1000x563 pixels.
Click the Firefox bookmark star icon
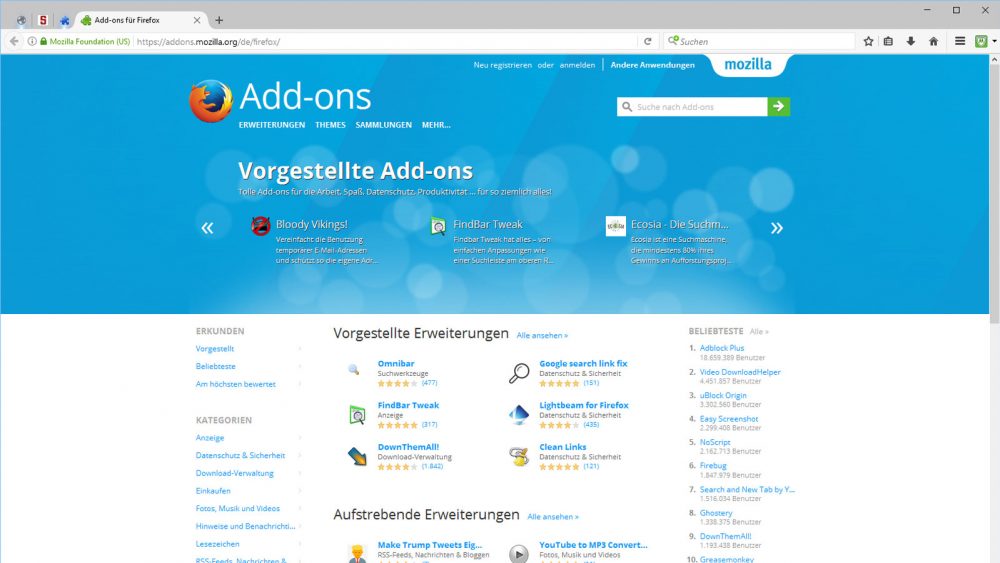pyautogui.click(x=868, y=41)
